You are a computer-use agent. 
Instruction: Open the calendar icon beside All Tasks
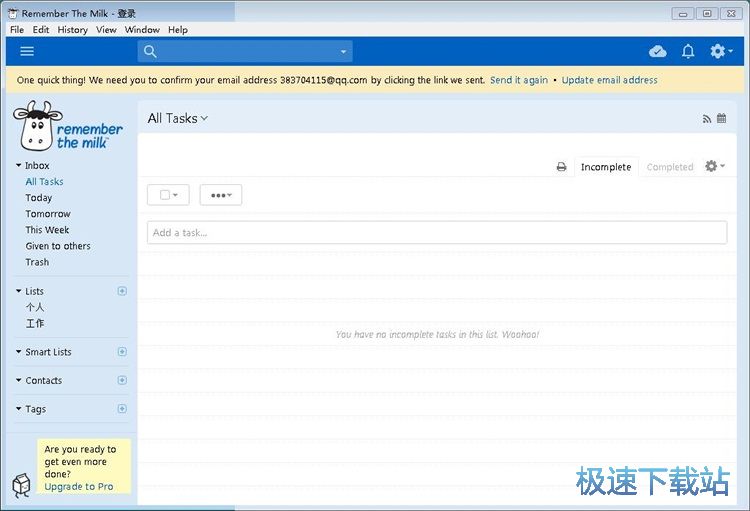point(722,118)
